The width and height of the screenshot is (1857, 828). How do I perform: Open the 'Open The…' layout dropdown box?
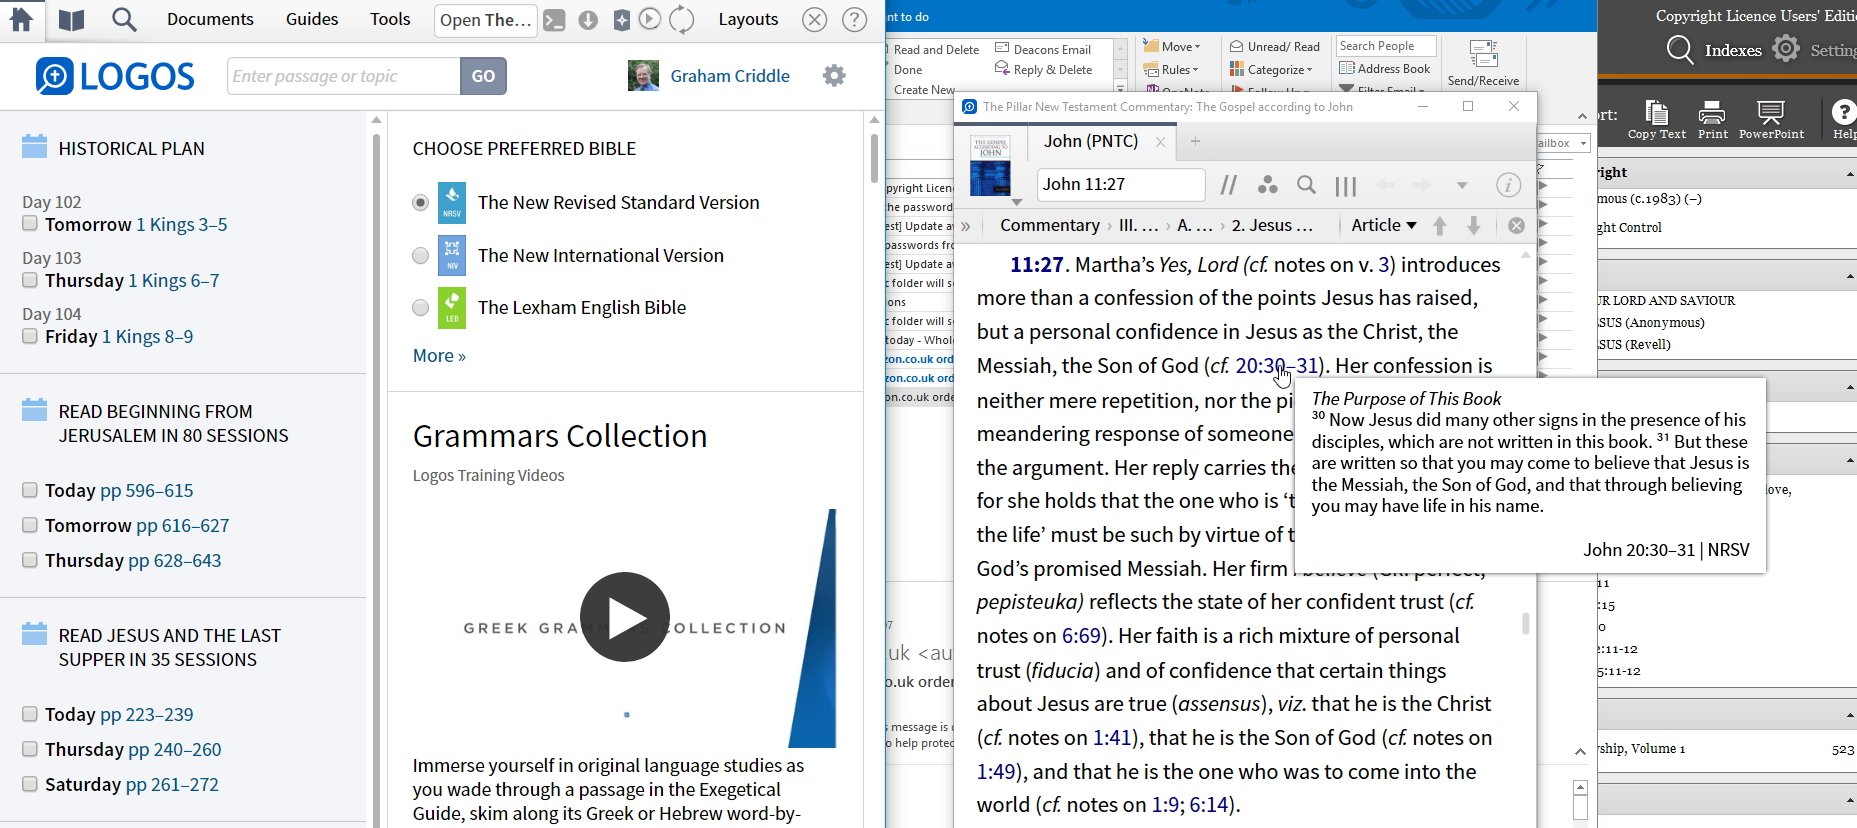click(x=486, y=20)
